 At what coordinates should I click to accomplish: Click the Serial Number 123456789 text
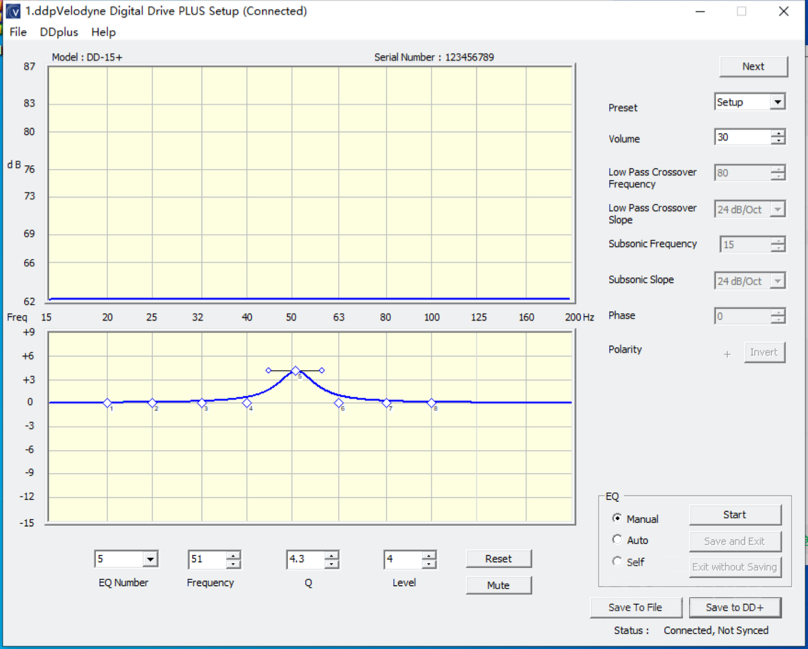(434, 57)
